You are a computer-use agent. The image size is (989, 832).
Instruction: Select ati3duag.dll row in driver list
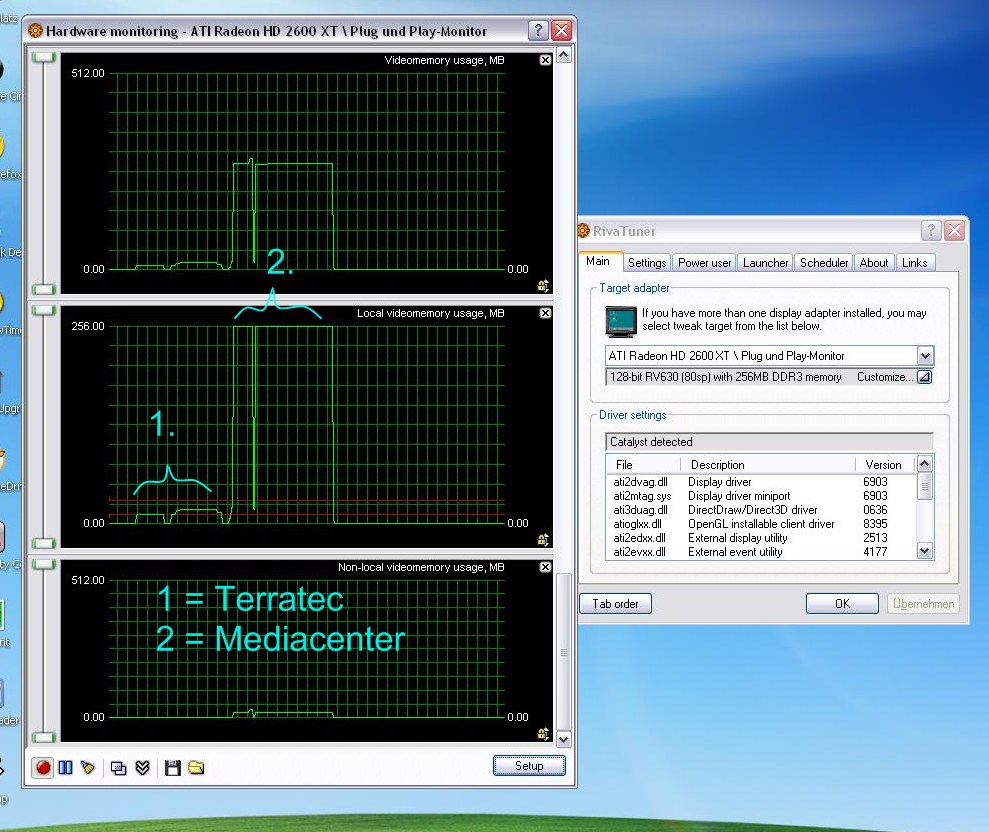[761, 510]
